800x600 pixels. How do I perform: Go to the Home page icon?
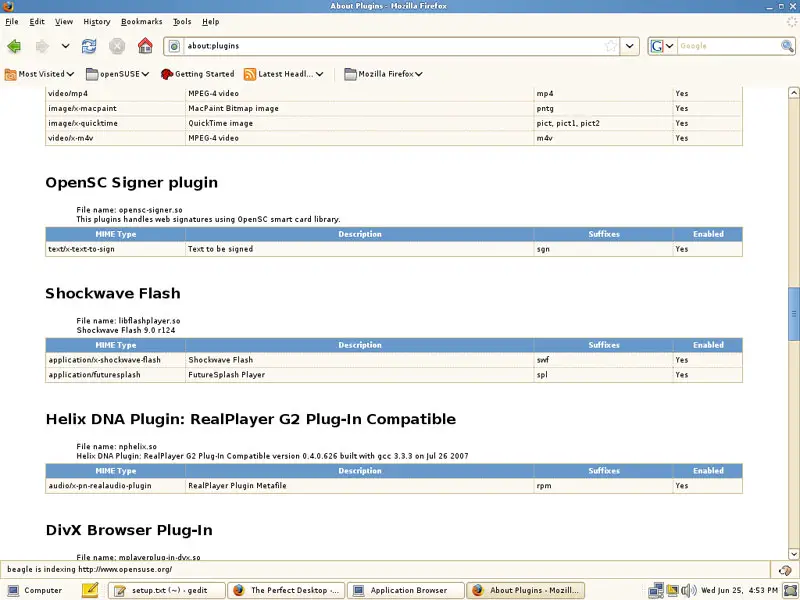point(145,46)
